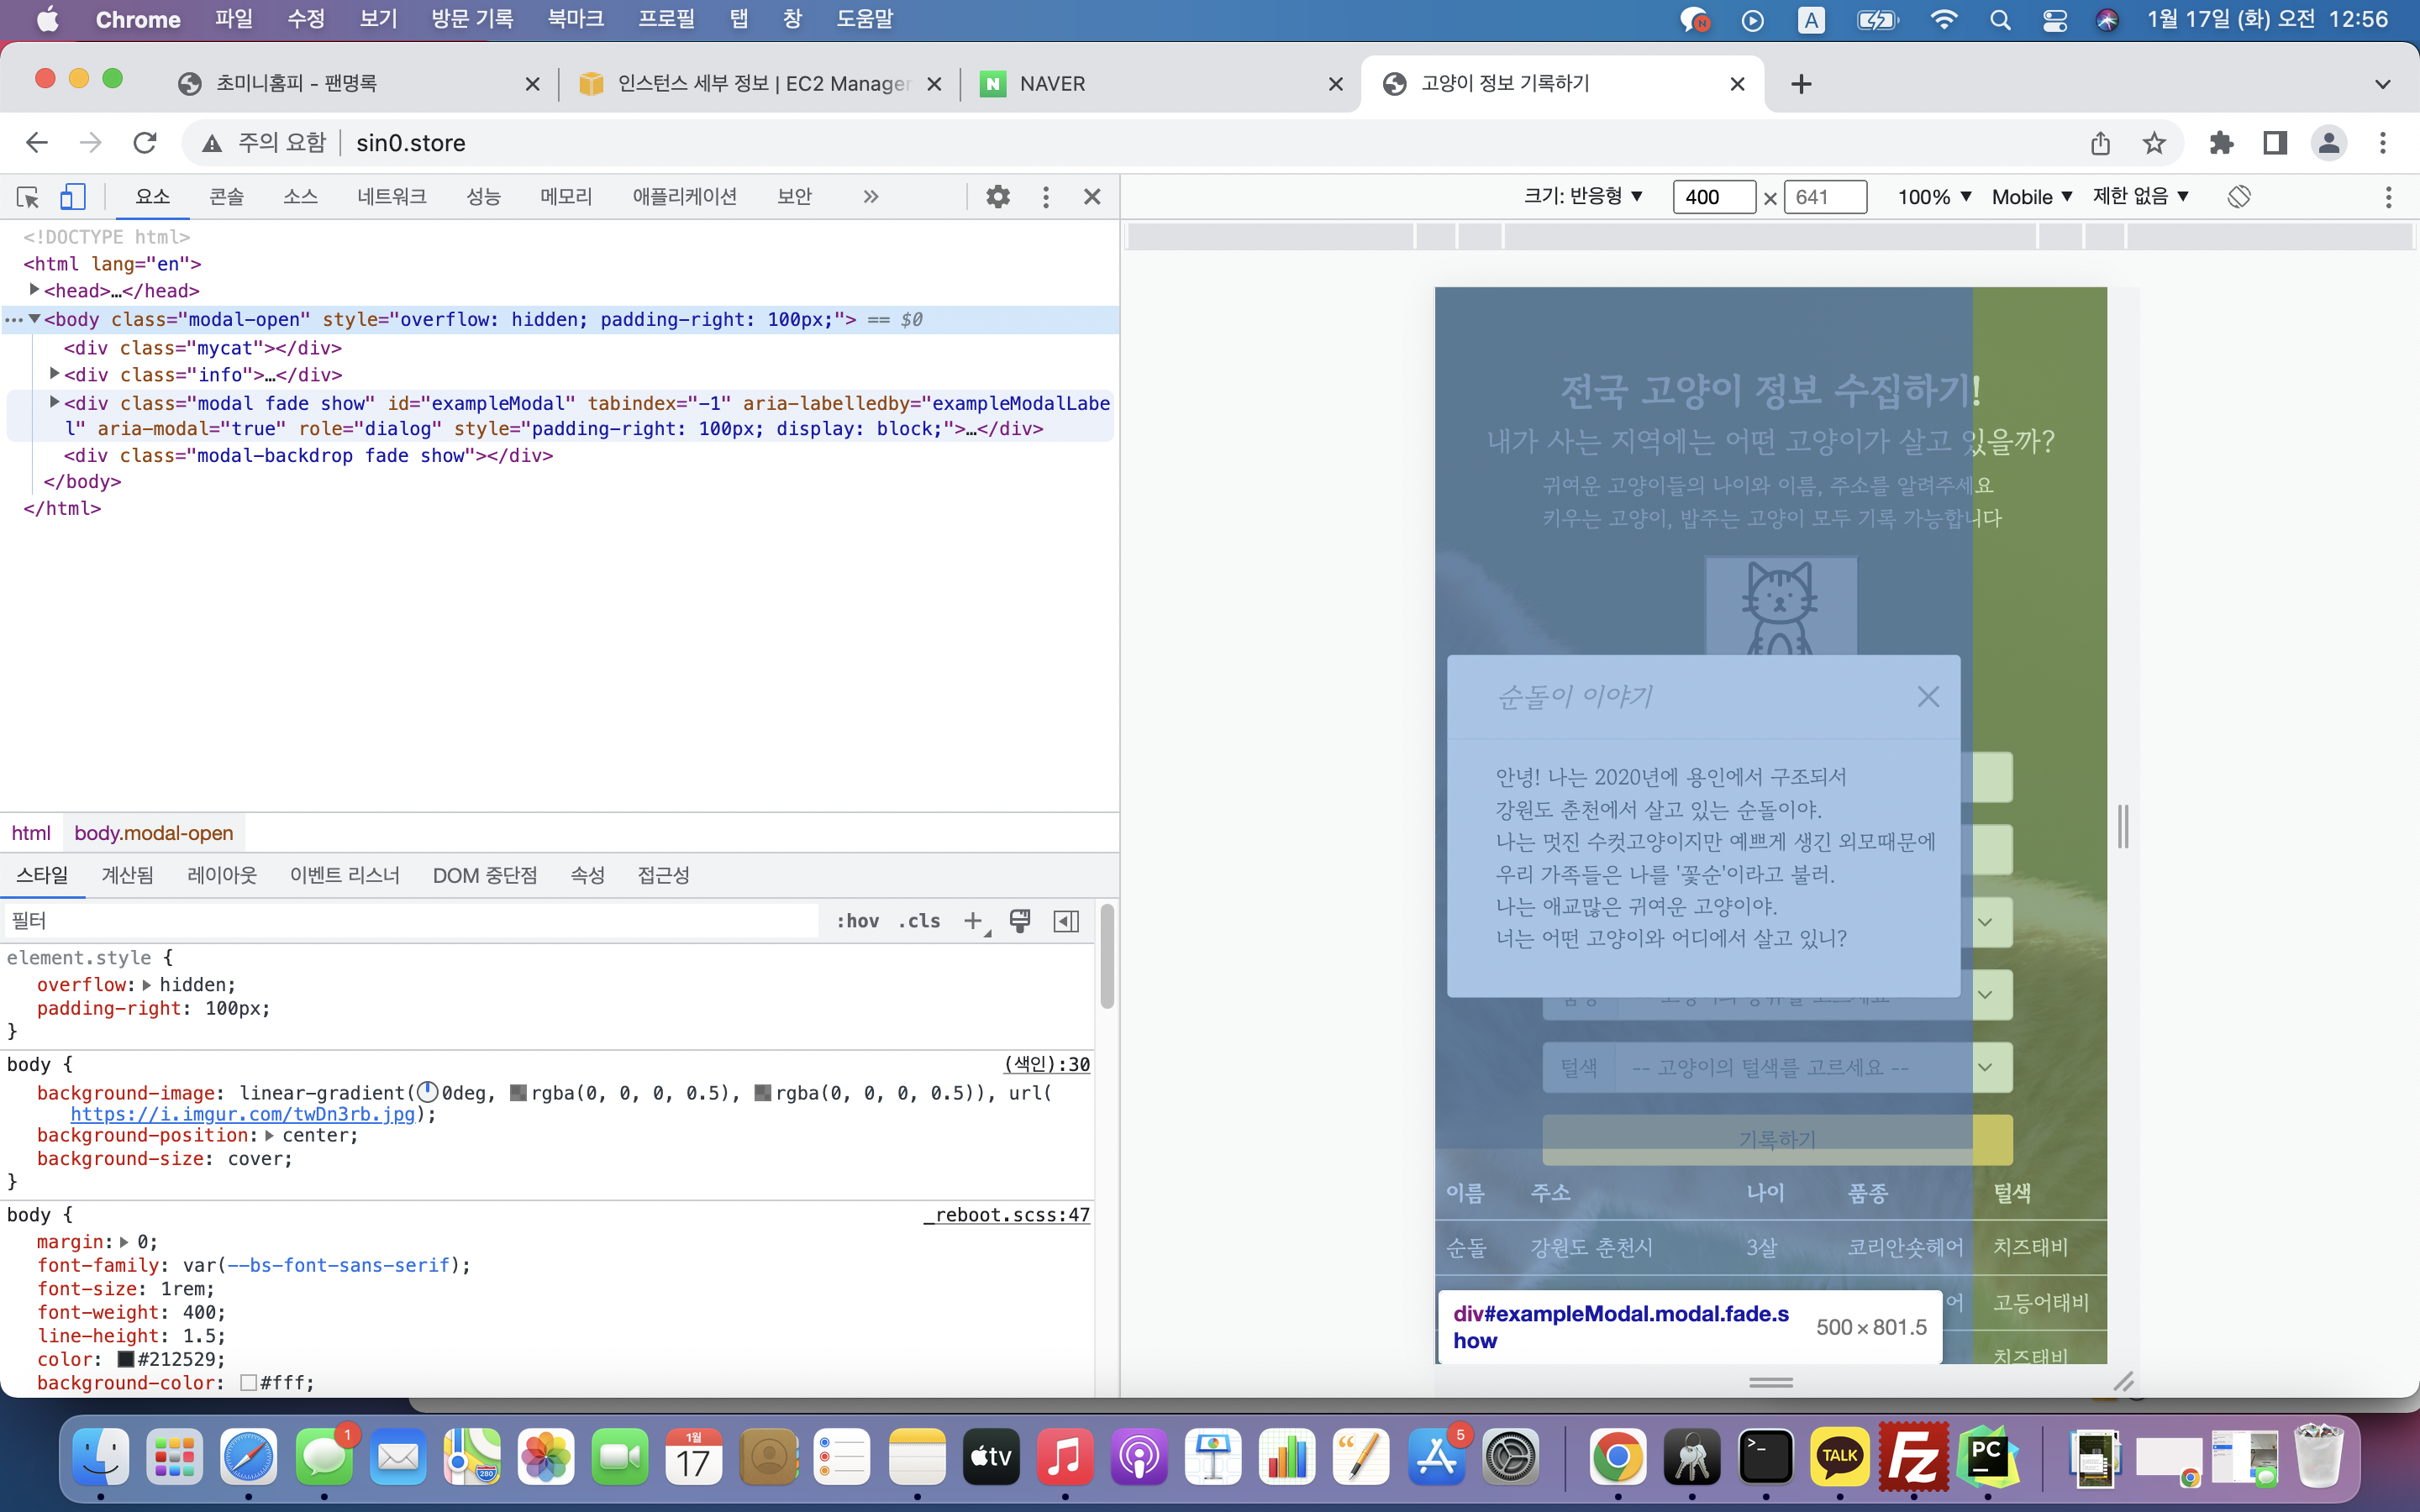Expand the background-position property

[x=269, y=1135]
